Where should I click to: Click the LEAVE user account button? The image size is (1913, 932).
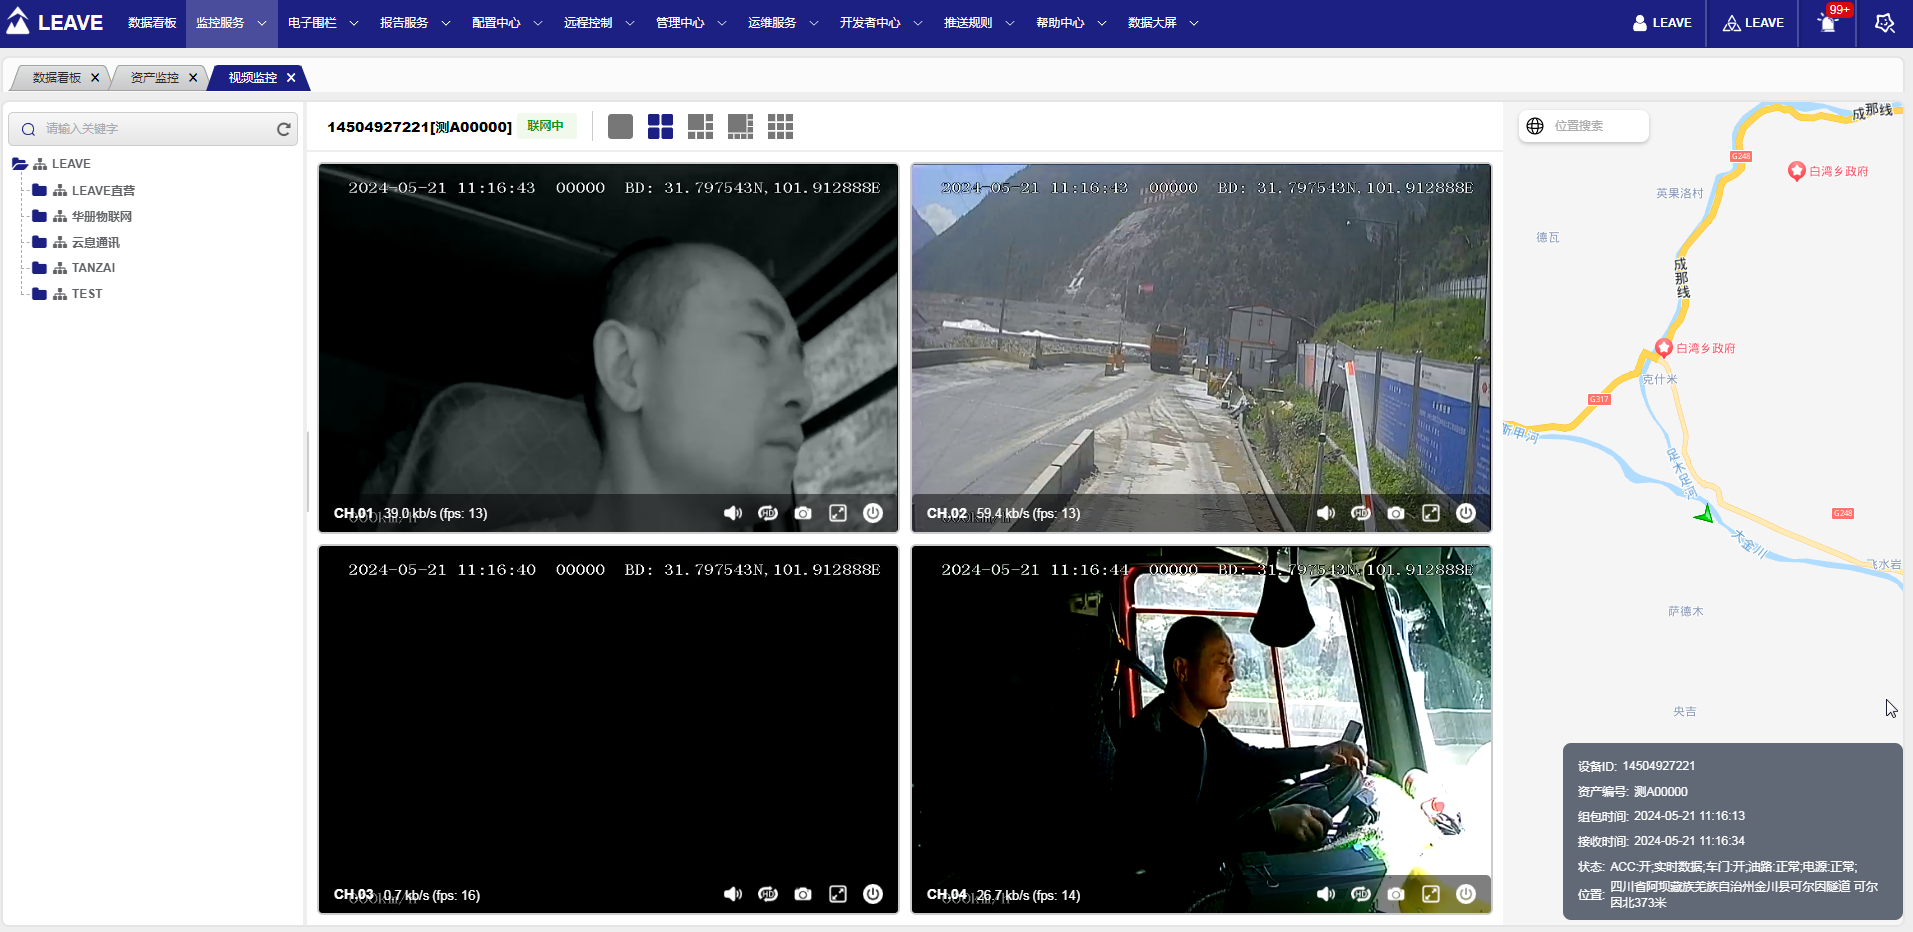1662,23
